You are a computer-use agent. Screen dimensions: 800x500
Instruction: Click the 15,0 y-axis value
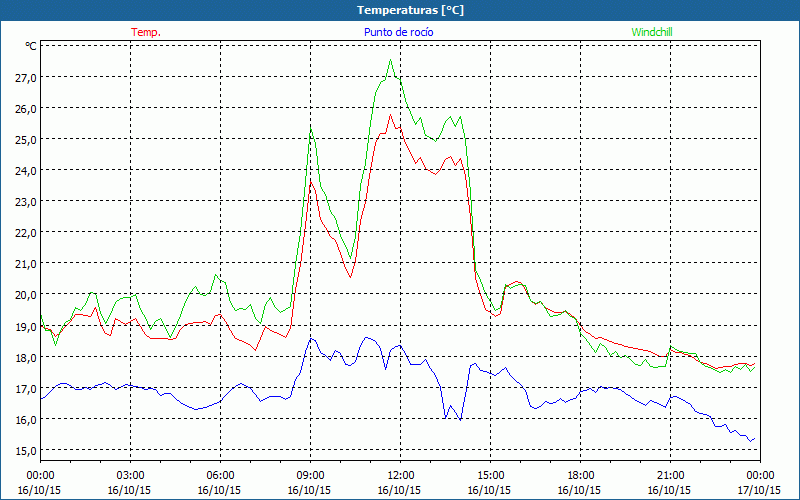pos(27,451)
